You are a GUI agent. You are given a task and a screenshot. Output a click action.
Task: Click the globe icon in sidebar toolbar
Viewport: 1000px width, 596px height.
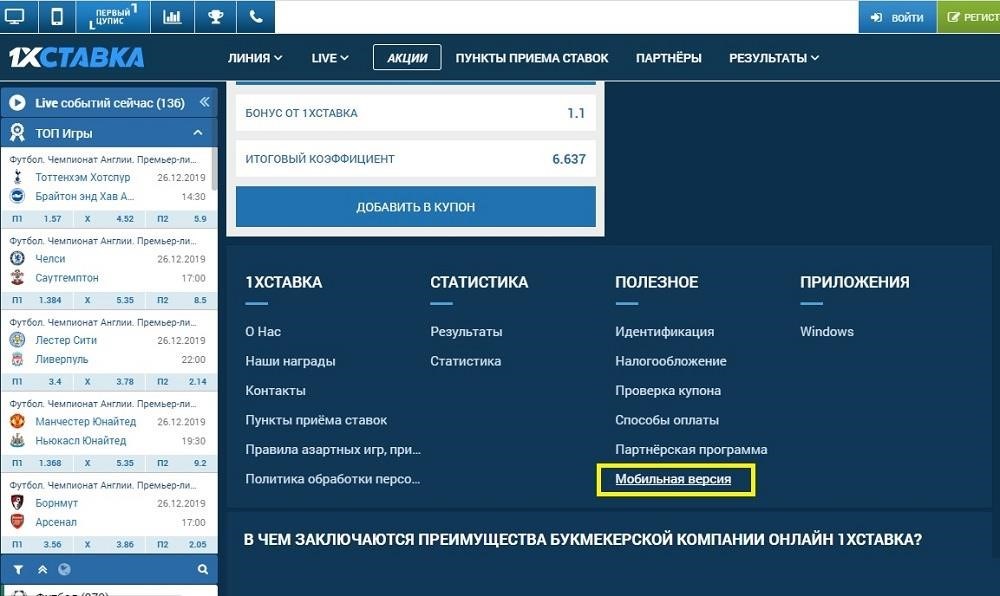coord(64,569)
